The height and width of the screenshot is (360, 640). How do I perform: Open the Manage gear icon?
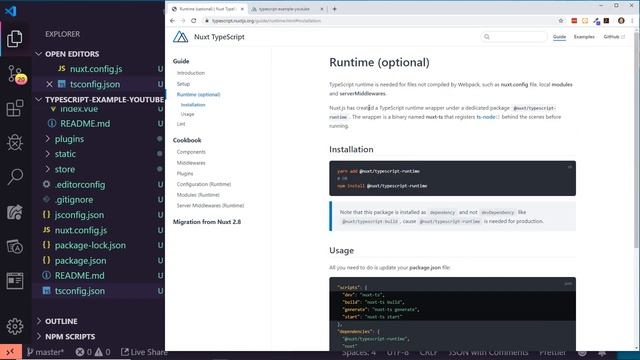15,326
